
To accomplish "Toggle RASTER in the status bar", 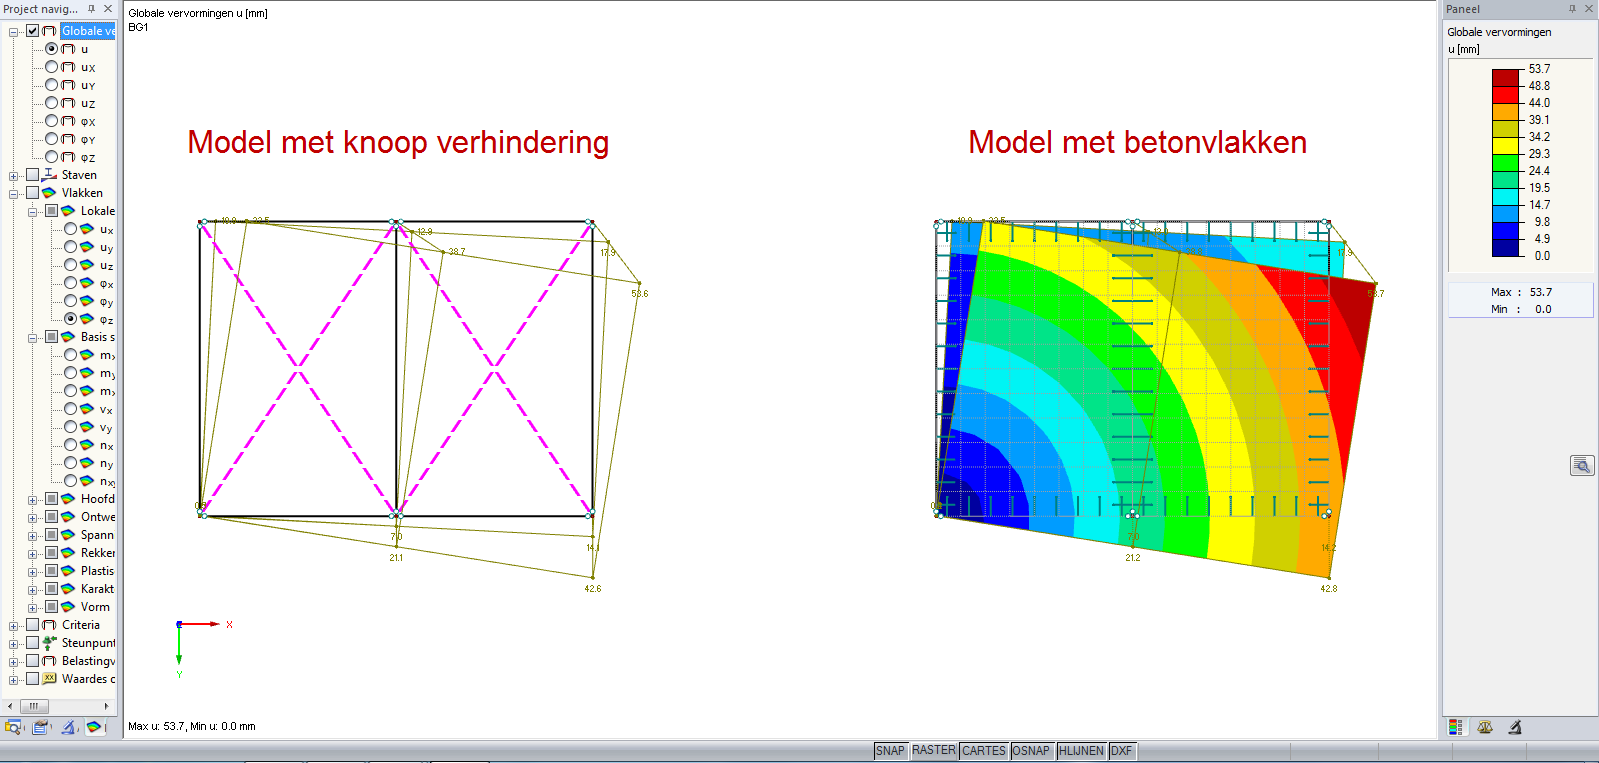I will [933, 751].
